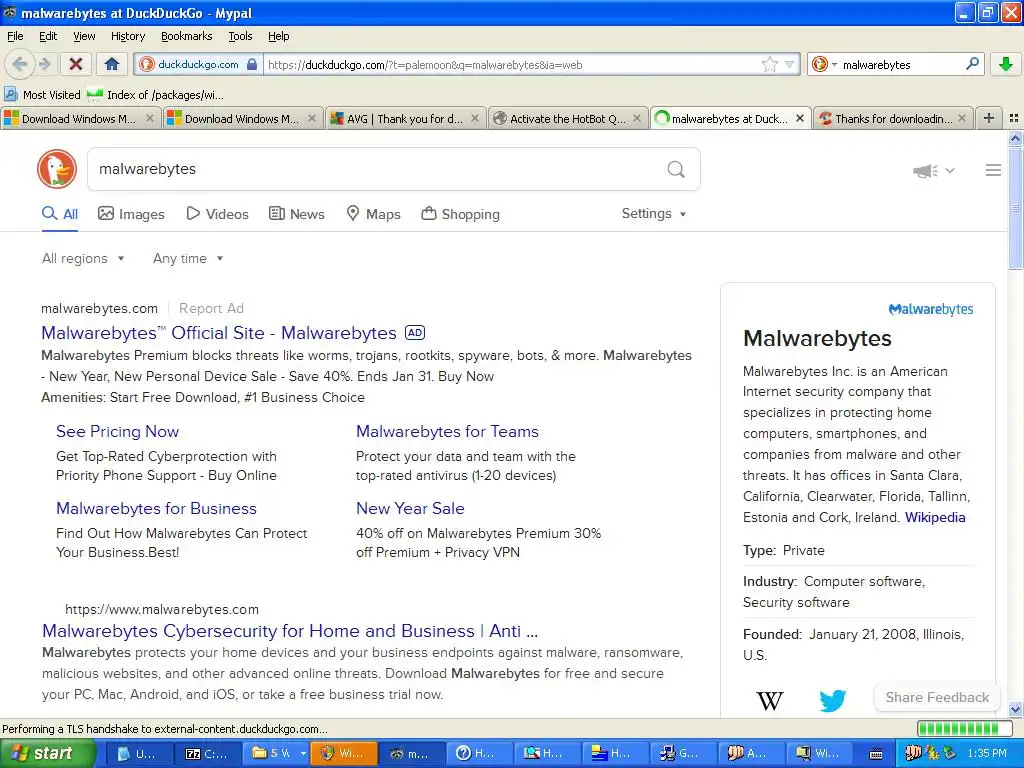Click the Share Feedback button
The image size is (1024, 768).
pyautogui.click(x=936, y=697)
